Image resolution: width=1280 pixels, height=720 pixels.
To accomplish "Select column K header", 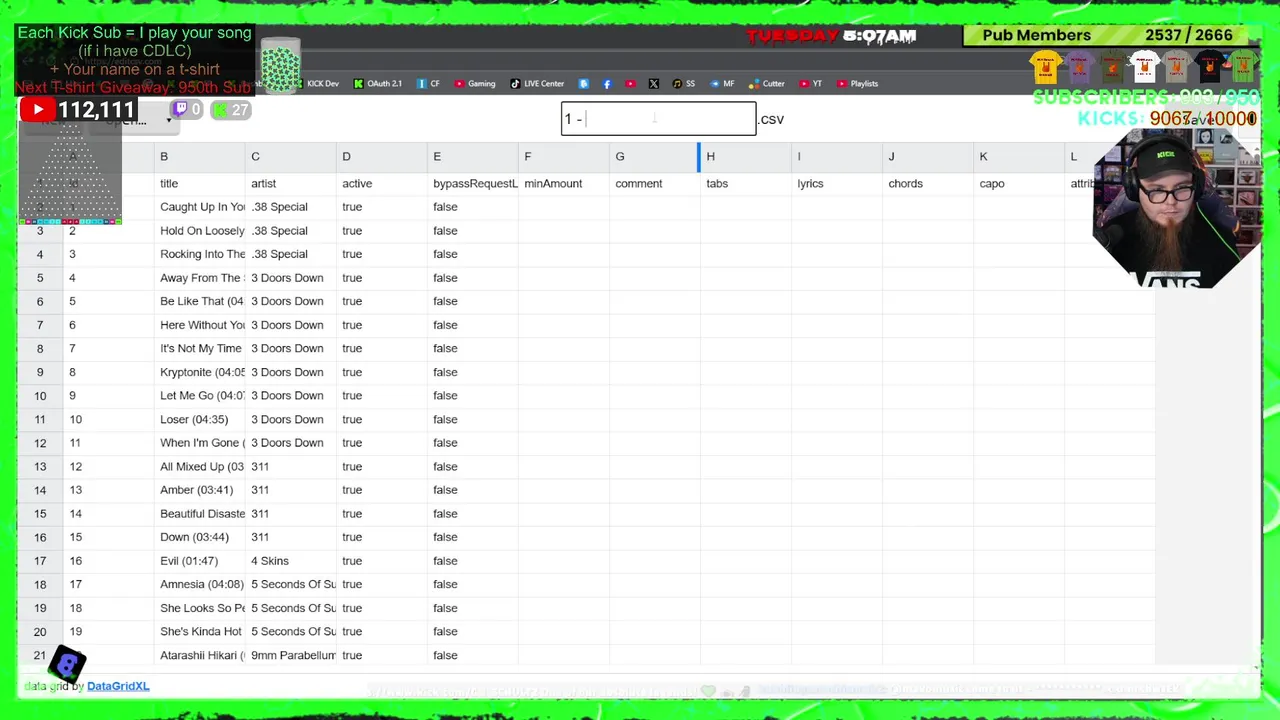I will (x=1019, y=157).
